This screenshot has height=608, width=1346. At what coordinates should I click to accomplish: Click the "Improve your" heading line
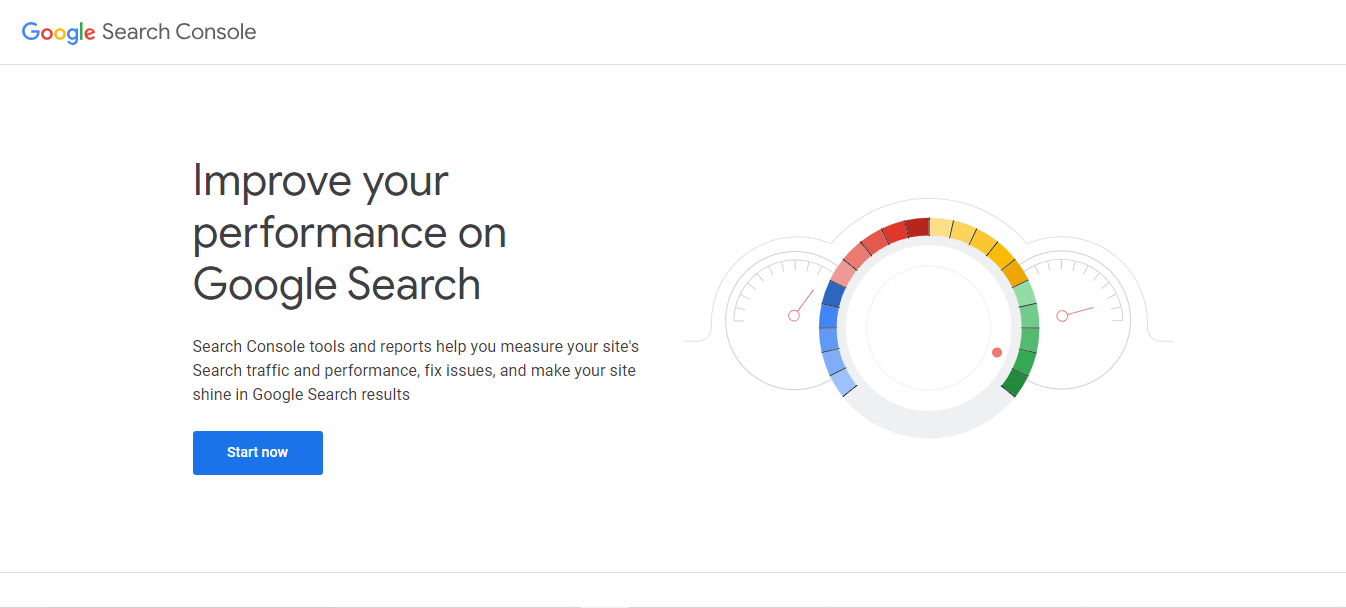(x=320, y=181)
